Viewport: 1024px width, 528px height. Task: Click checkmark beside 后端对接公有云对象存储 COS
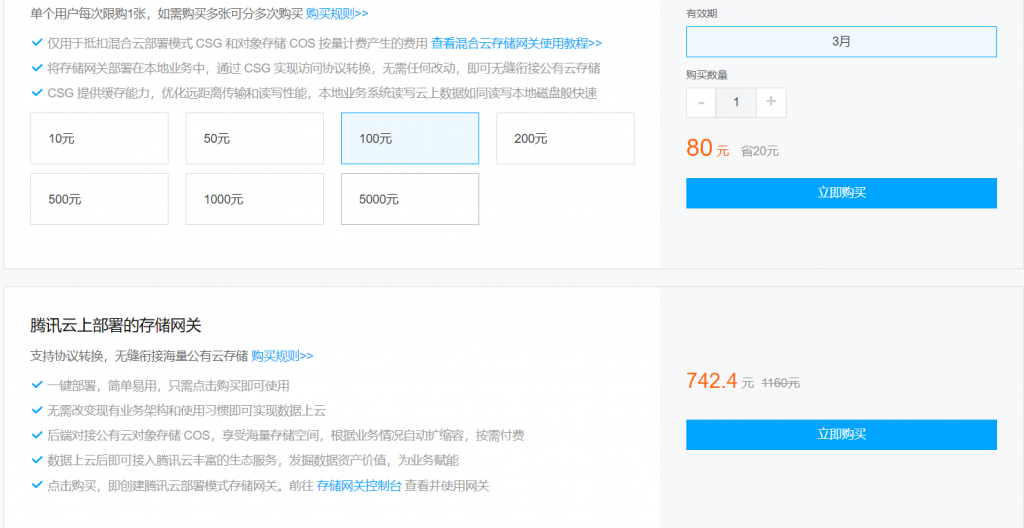coord(37,435)
